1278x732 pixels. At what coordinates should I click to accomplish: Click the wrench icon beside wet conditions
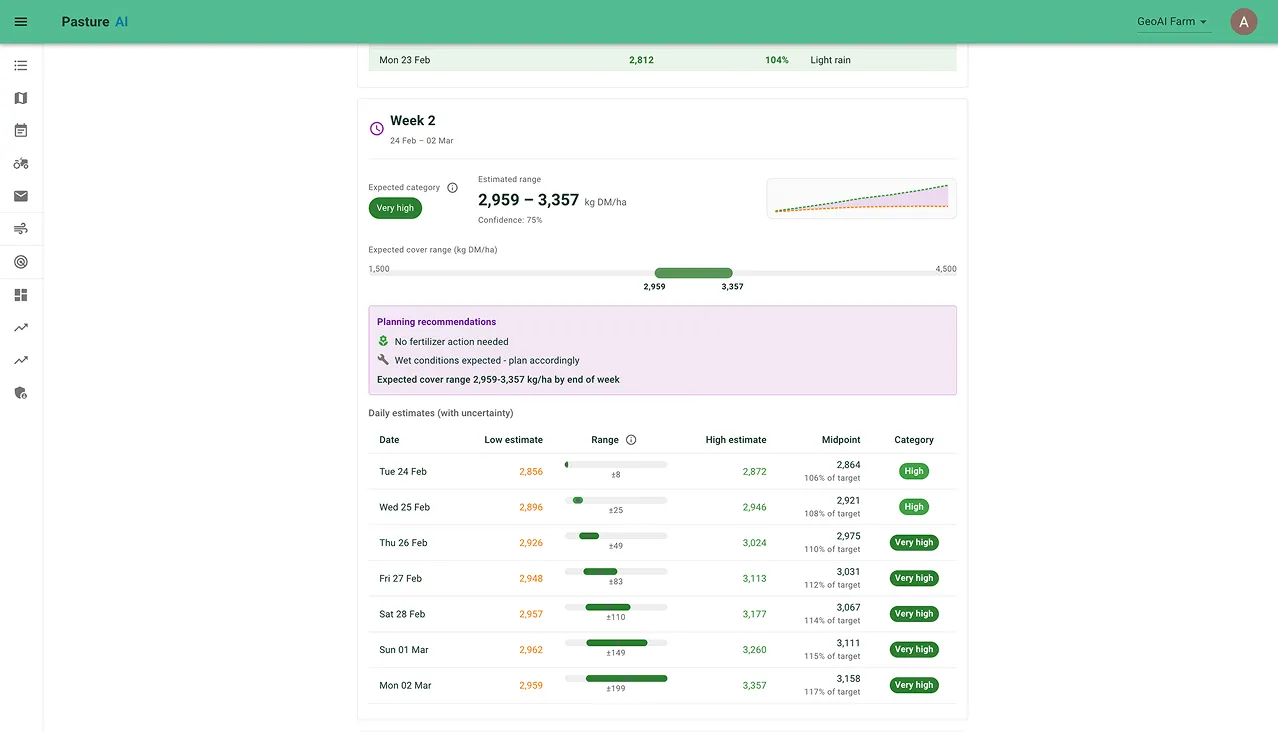[x=383, y=360]
